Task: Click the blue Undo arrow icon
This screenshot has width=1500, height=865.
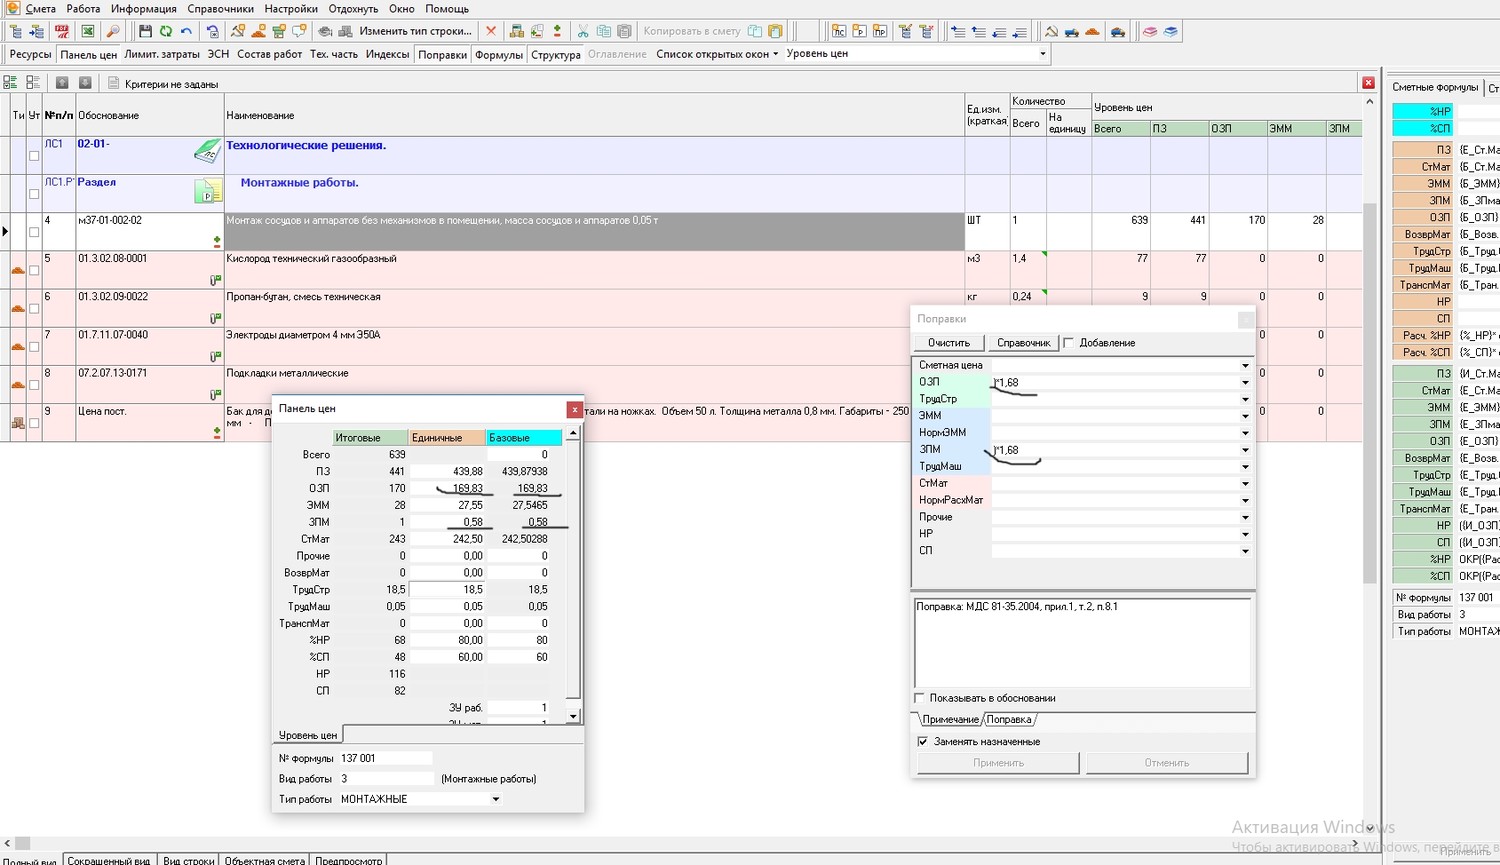Action: pyautogui.click(x=186, y=32)
